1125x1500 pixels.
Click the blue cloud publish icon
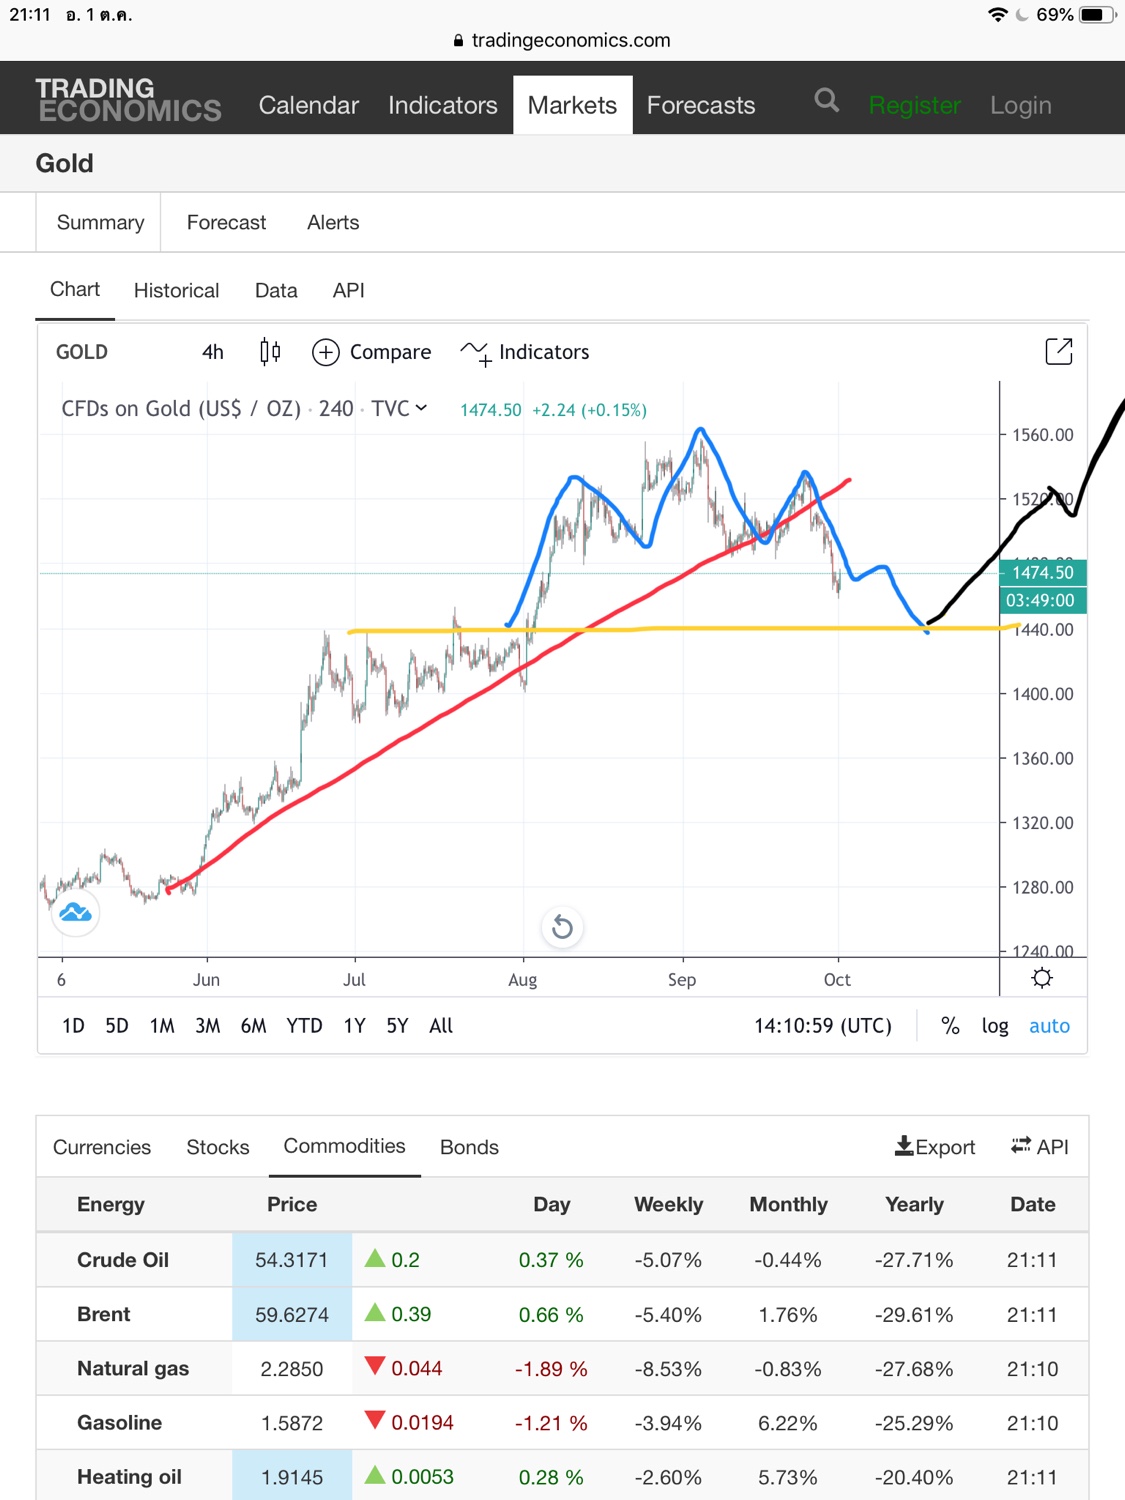pyautogui.click(x=75, y=912)
